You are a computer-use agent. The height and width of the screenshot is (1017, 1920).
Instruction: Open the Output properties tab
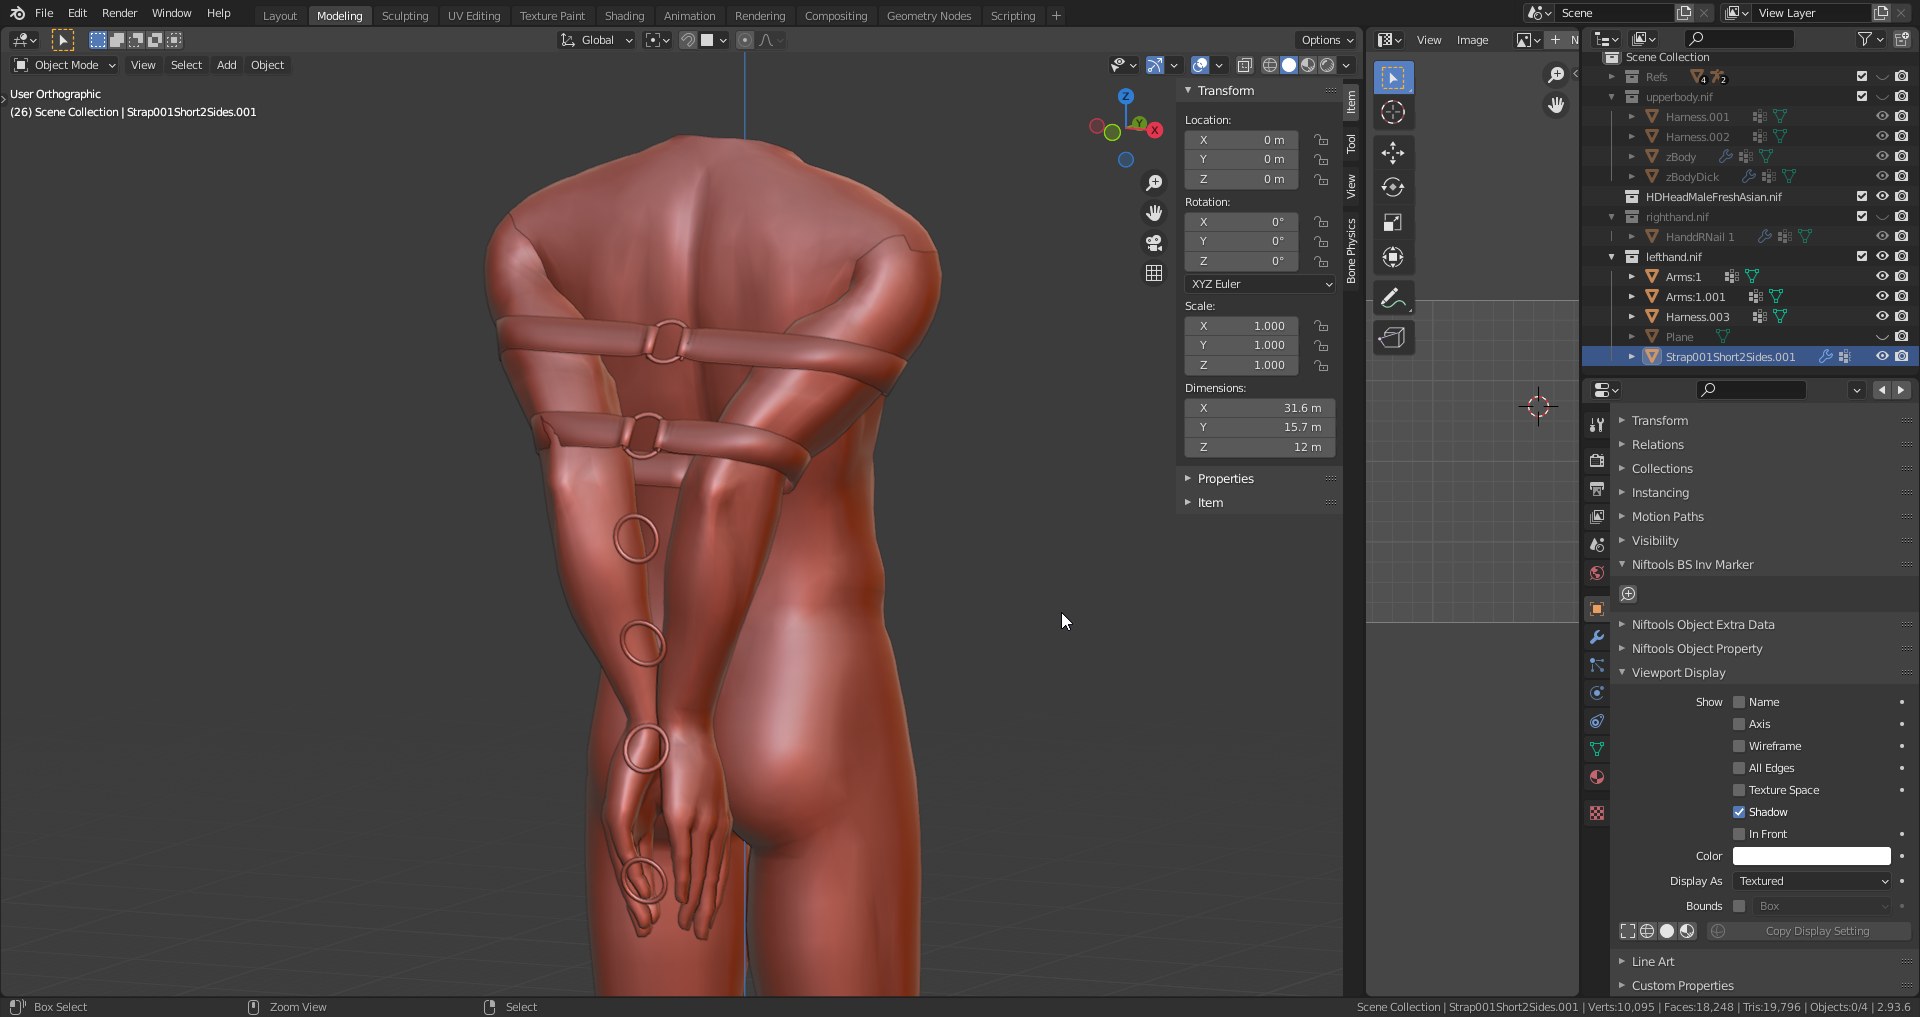click(x=1597, y=489)
